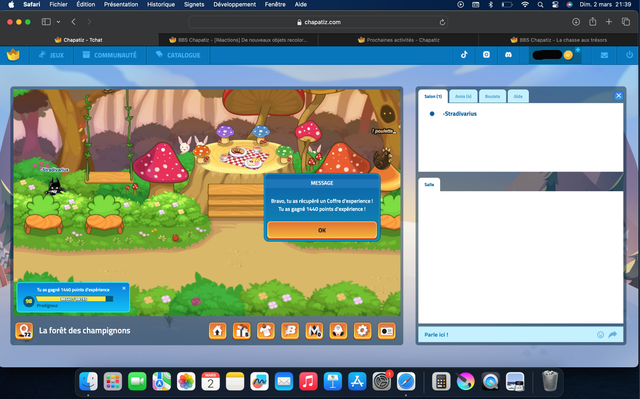The image size is (640, 399).
Task: Open the Signets menu
Action: [x=194, y=4]
